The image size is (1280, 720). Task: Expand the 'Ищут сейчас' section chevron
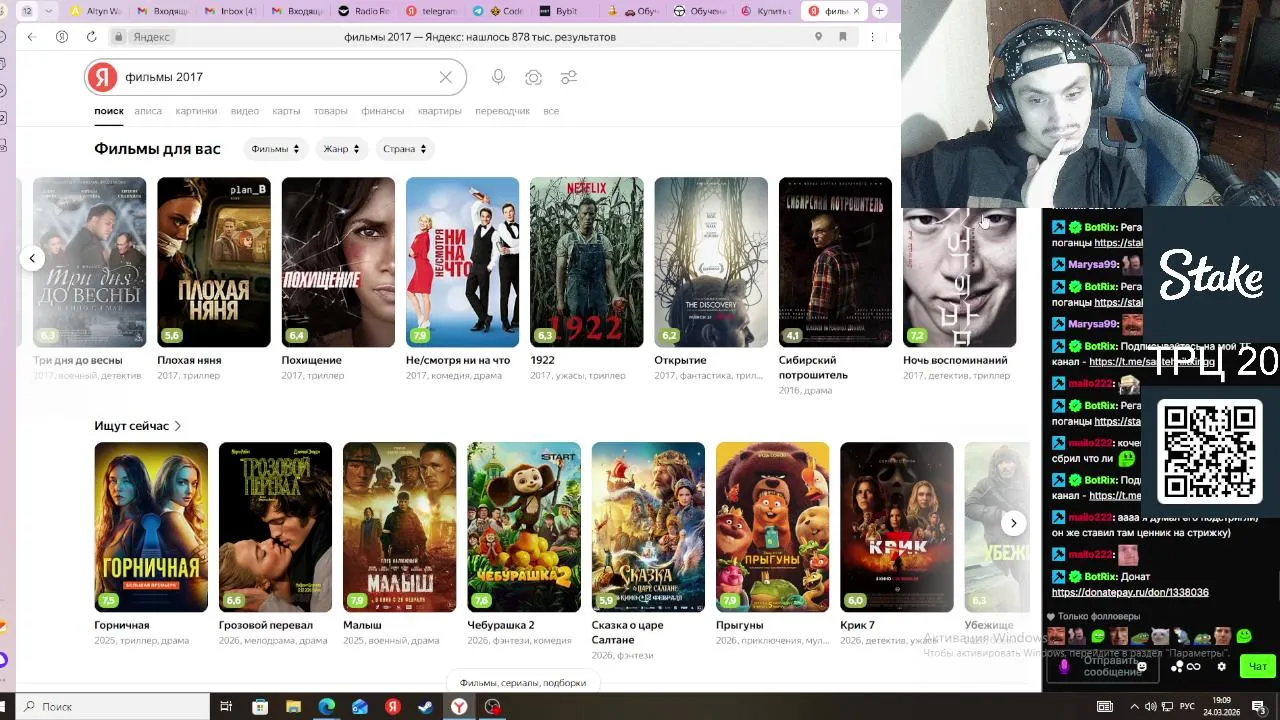click(x=178, y=426)
